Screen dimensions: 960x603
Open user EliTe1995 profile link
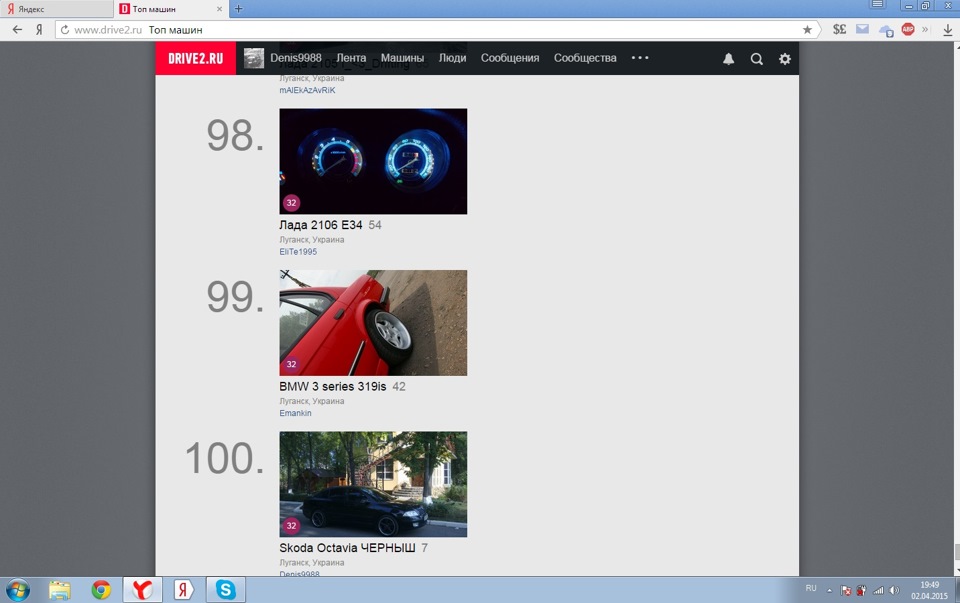coord(298,252)
